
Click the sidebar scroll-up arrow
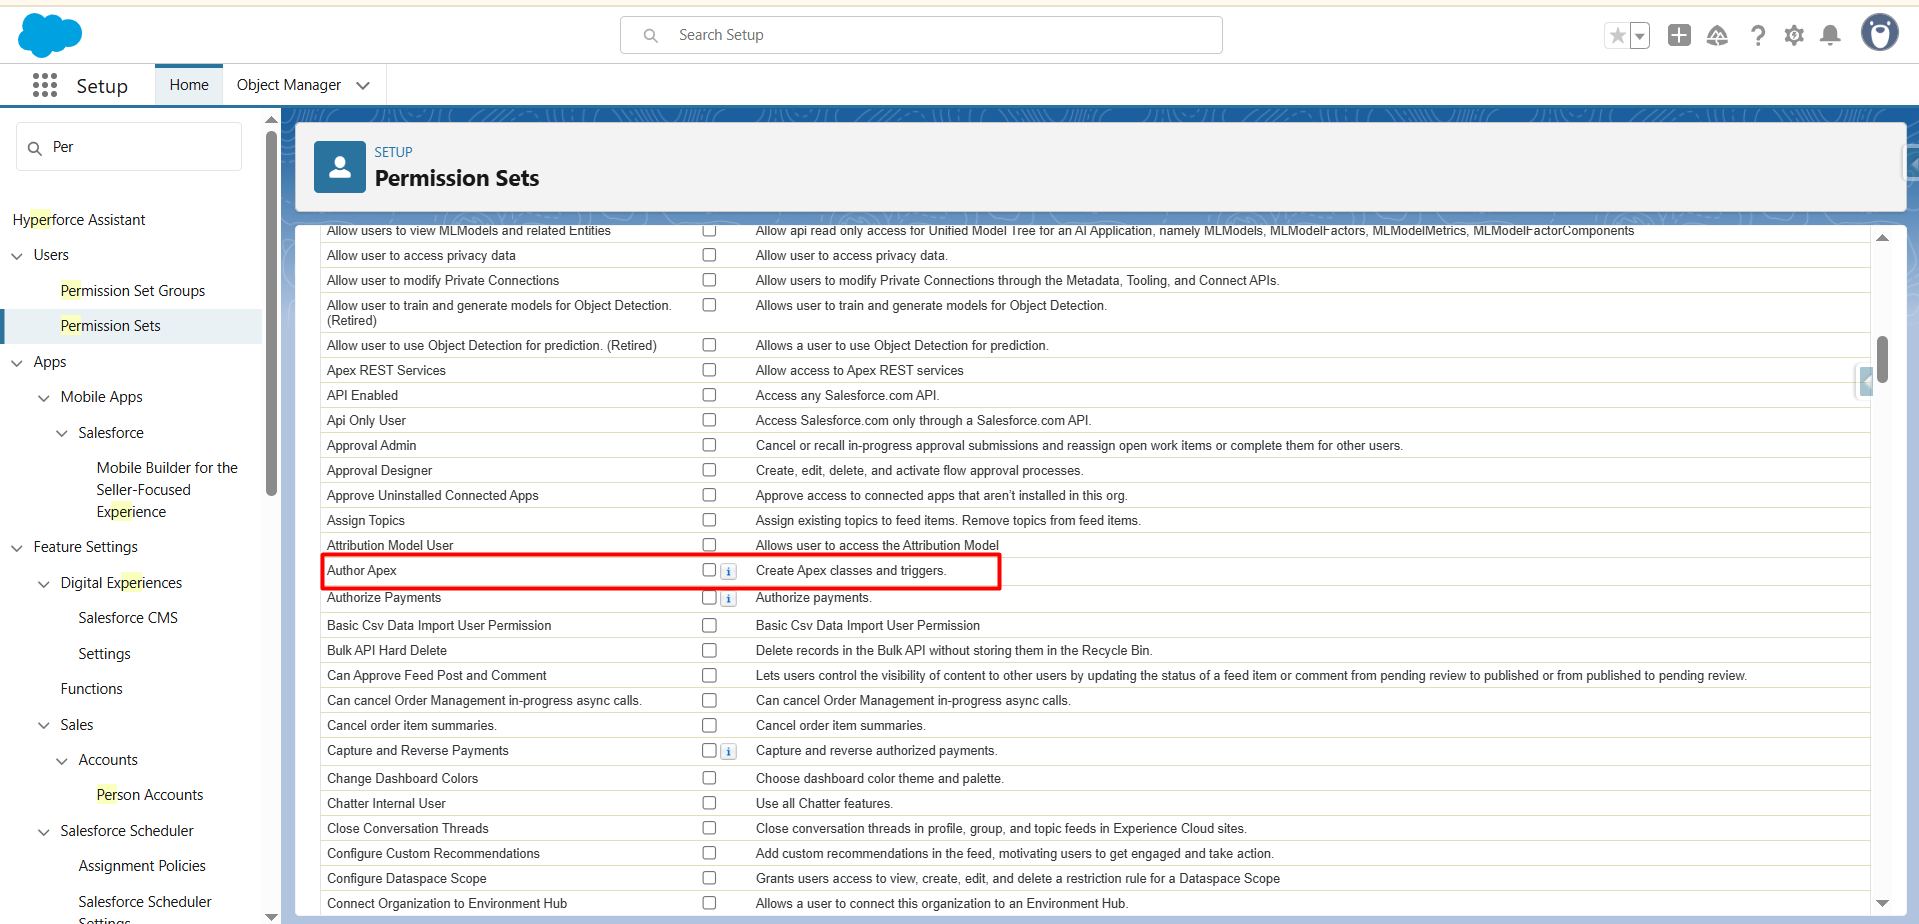tap(271, 120)
